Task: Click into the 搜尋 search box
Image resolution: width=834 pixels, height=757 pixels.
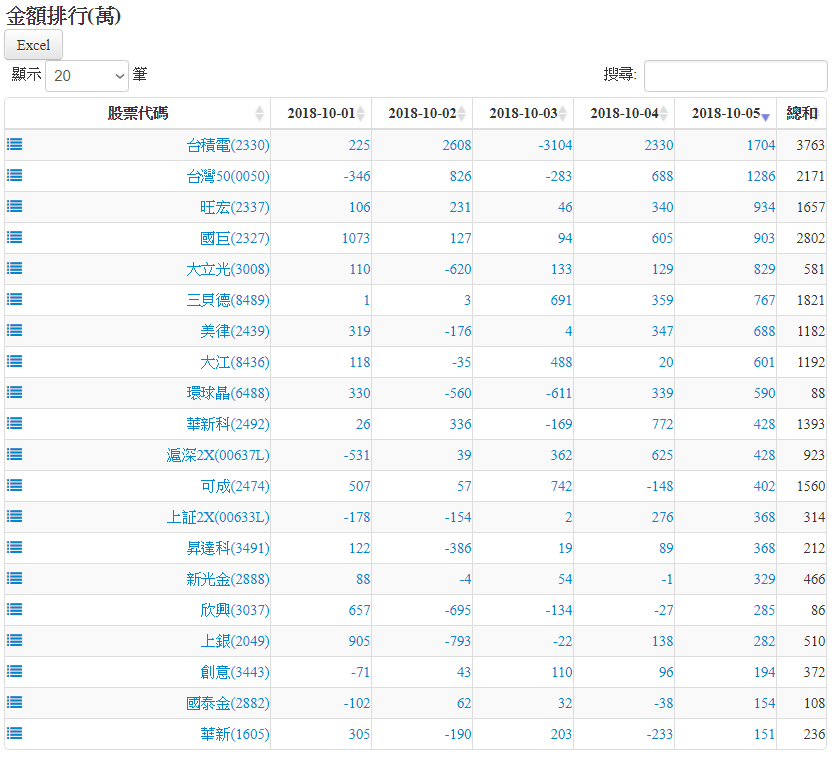Action: 735,75
